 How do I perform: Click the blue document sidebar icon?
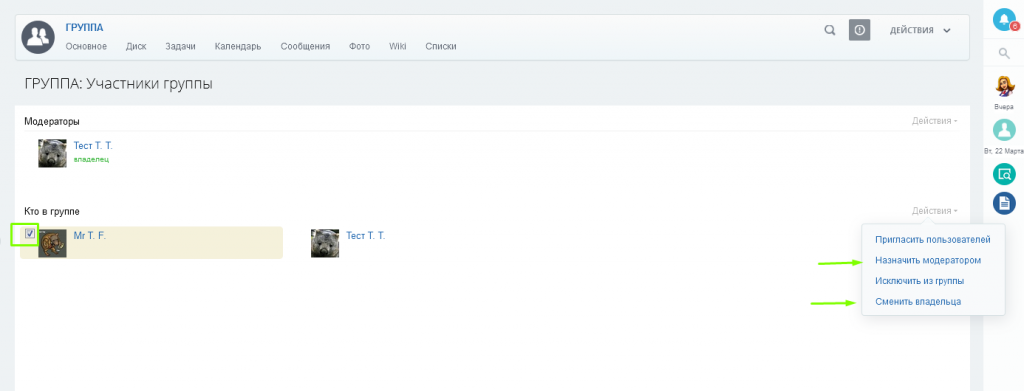point(1004,203)
